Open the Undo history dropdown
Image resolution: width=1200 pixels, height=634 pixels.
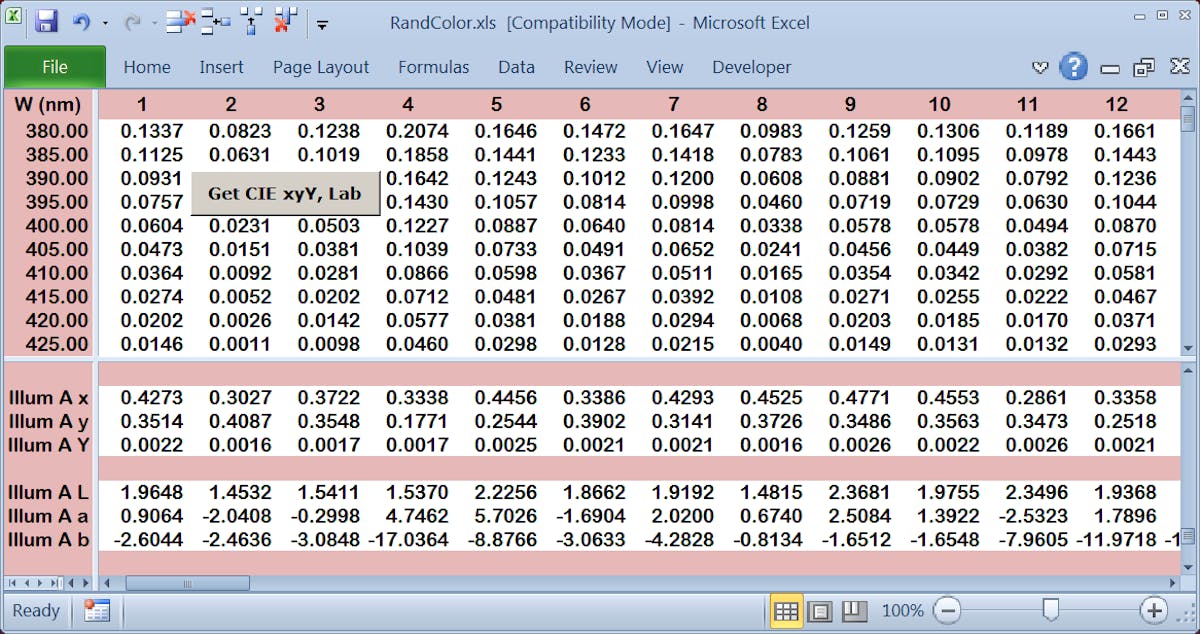(x=105, y=25)
